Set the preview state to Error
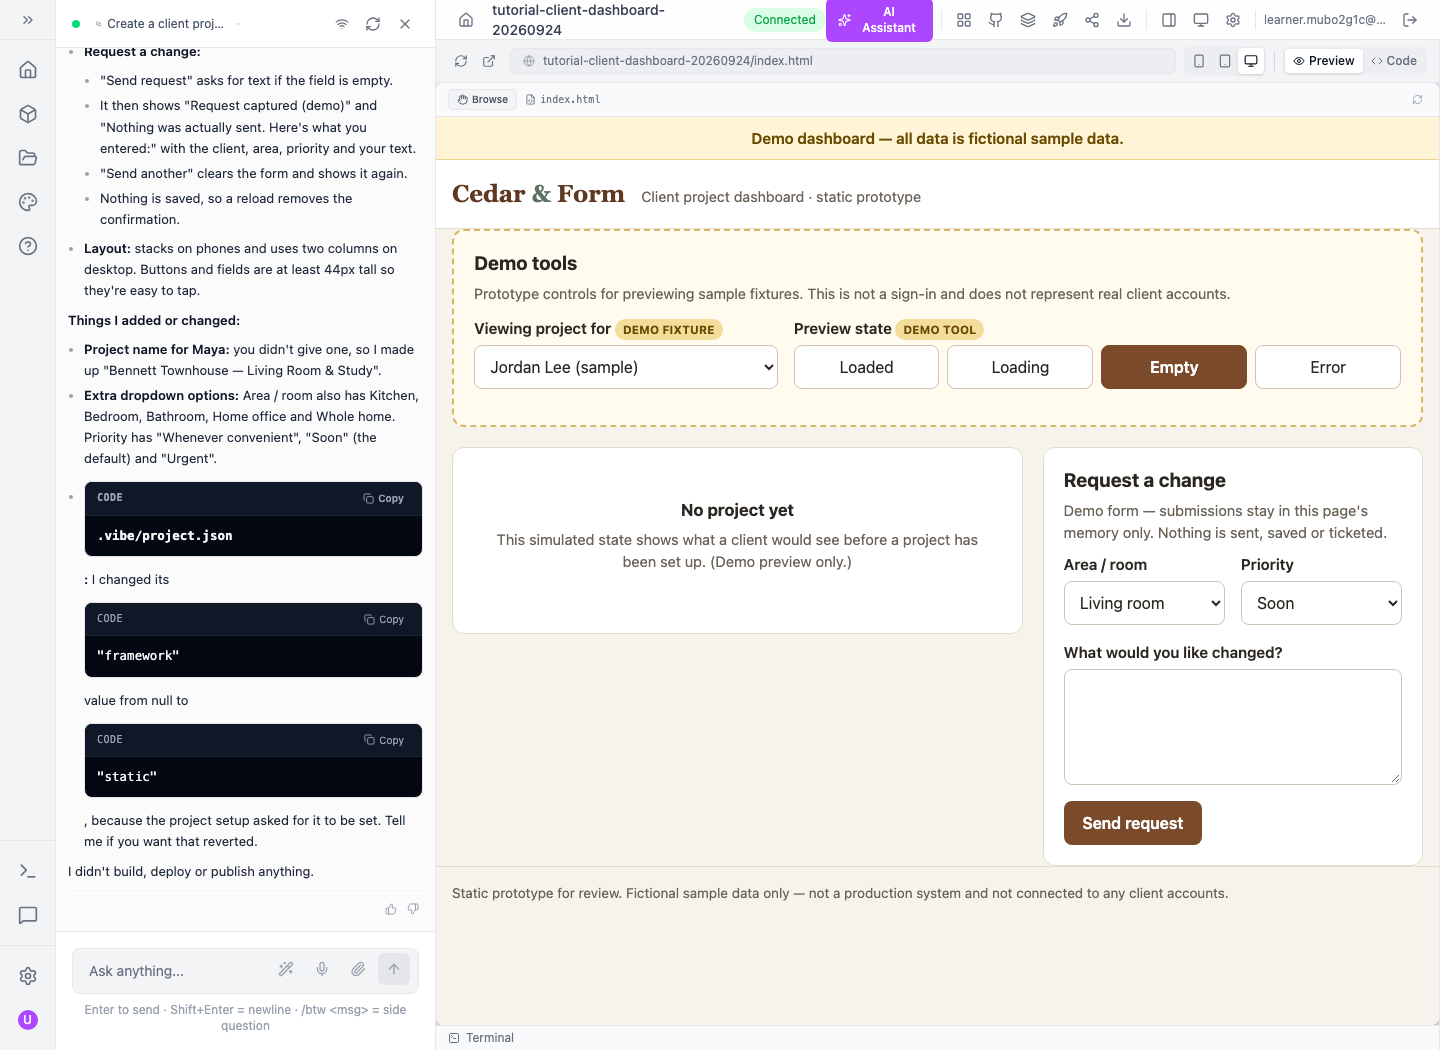 tap(1328, 367)
